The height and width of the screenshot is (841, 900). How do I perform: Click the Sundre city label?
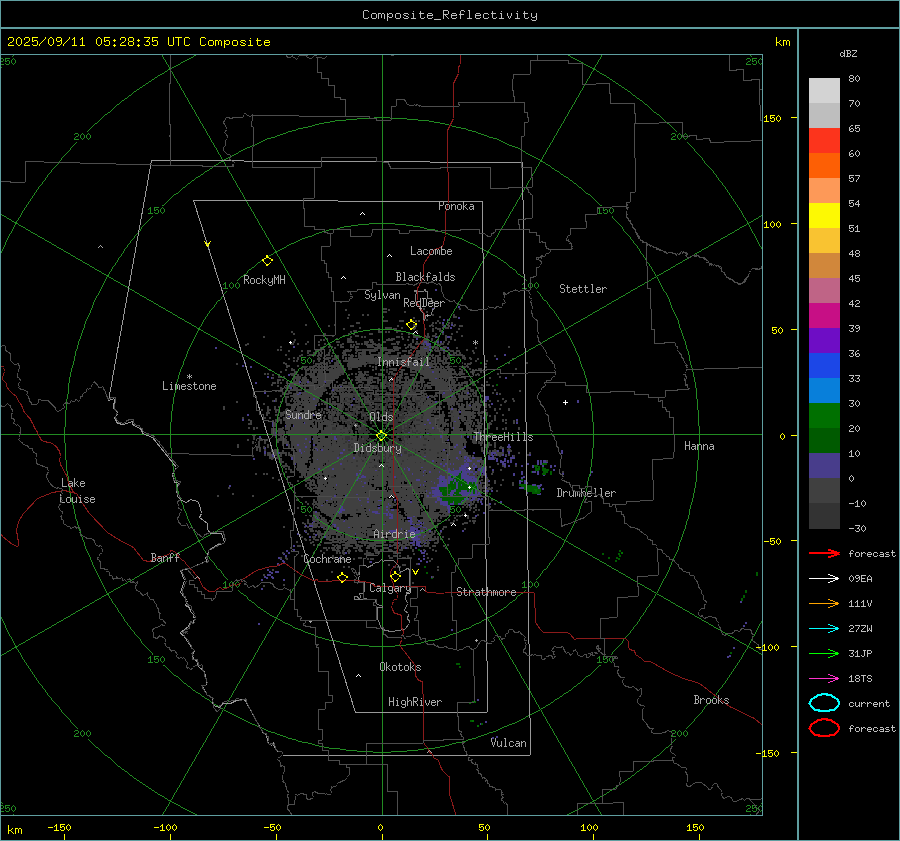[303, 414]
